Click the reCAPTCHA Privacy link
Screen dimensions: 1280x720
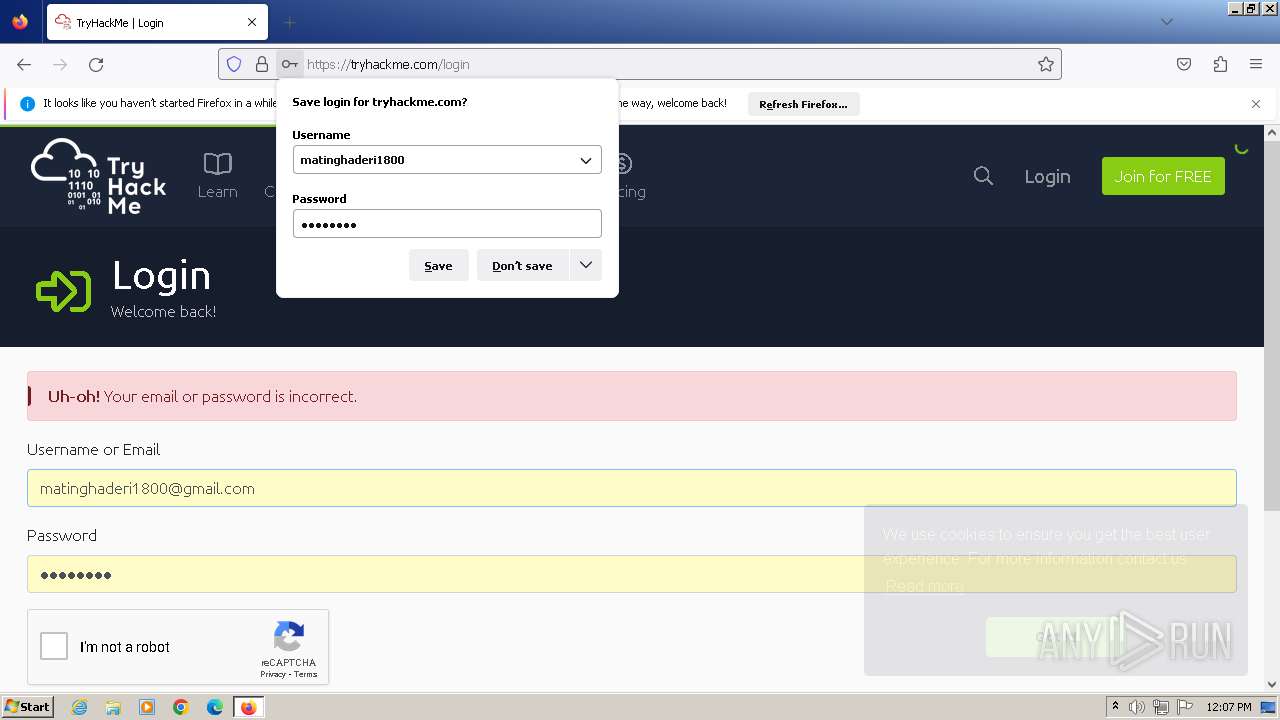(272, 674)
